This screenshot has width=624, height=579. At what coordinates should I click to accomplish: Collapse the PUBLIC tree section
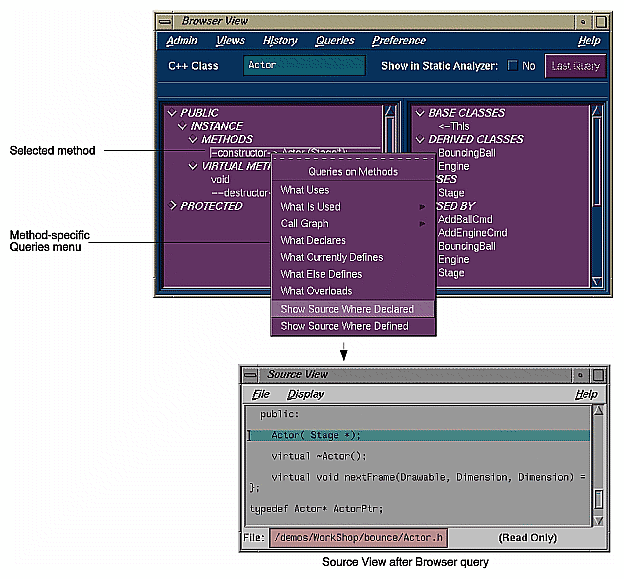(172, 113)
